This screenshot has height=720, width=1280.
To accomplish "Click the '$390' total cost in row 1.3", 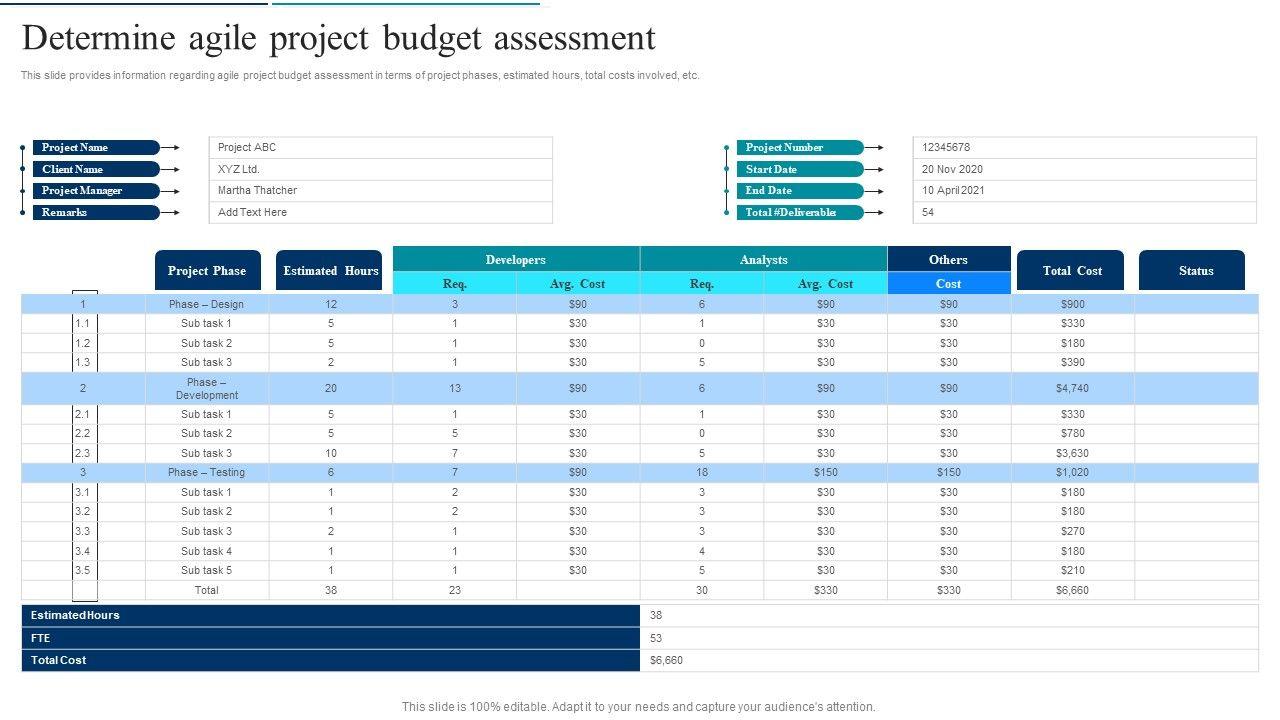I will [1072, 362].
